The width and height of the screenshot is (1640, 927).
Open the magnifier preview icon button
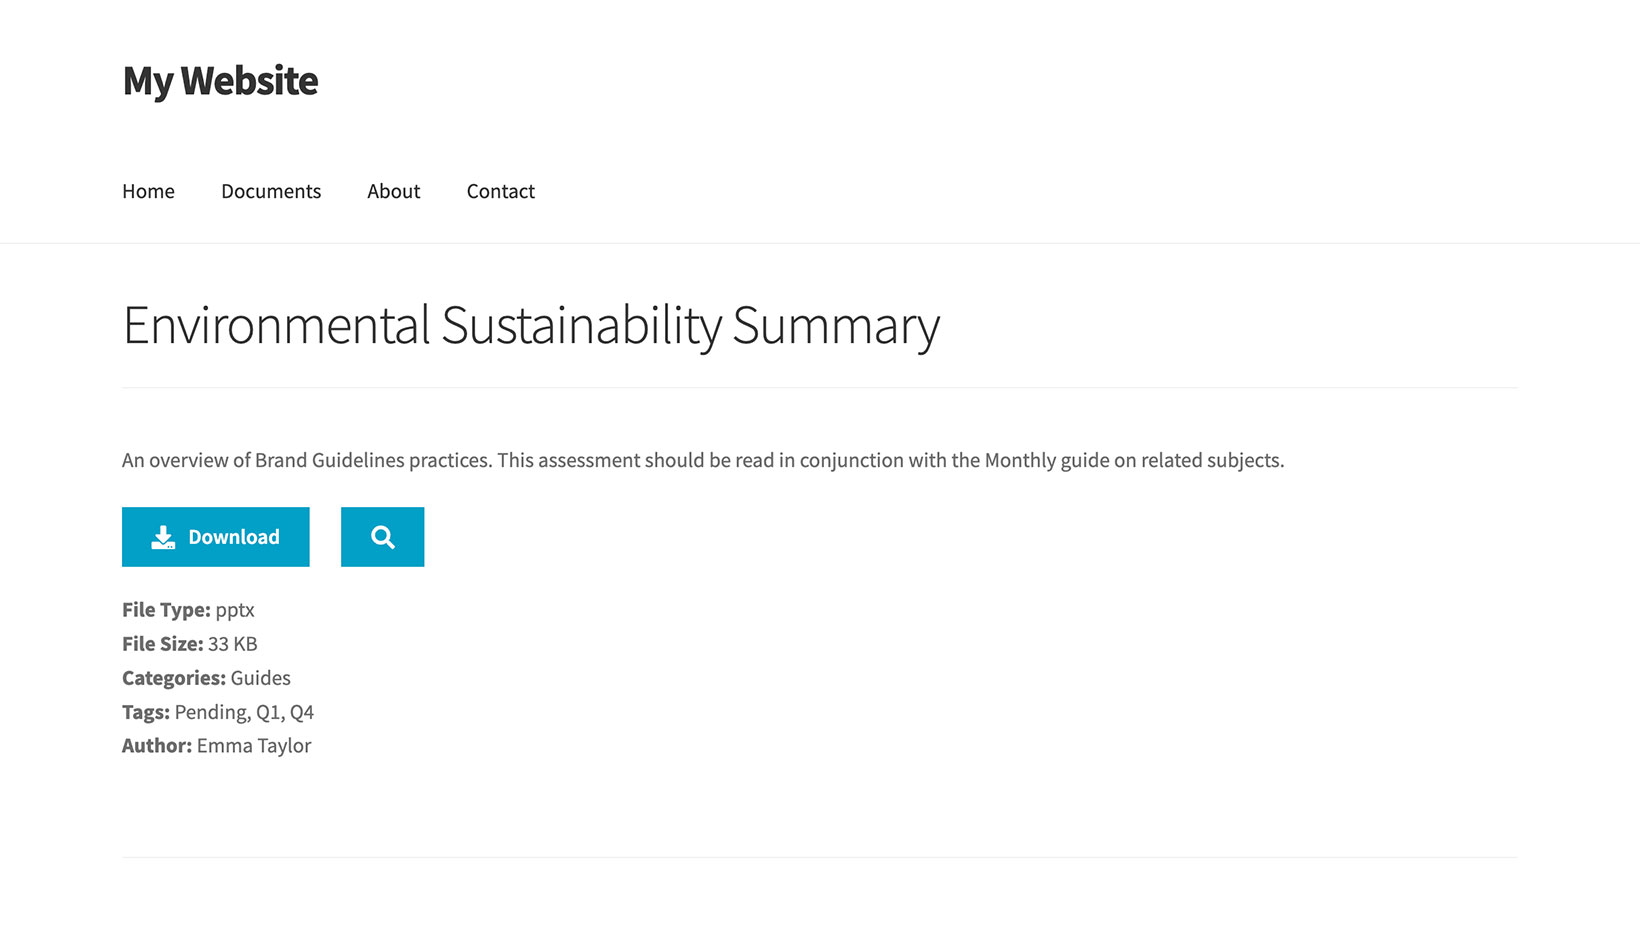(x=382, y=537)
